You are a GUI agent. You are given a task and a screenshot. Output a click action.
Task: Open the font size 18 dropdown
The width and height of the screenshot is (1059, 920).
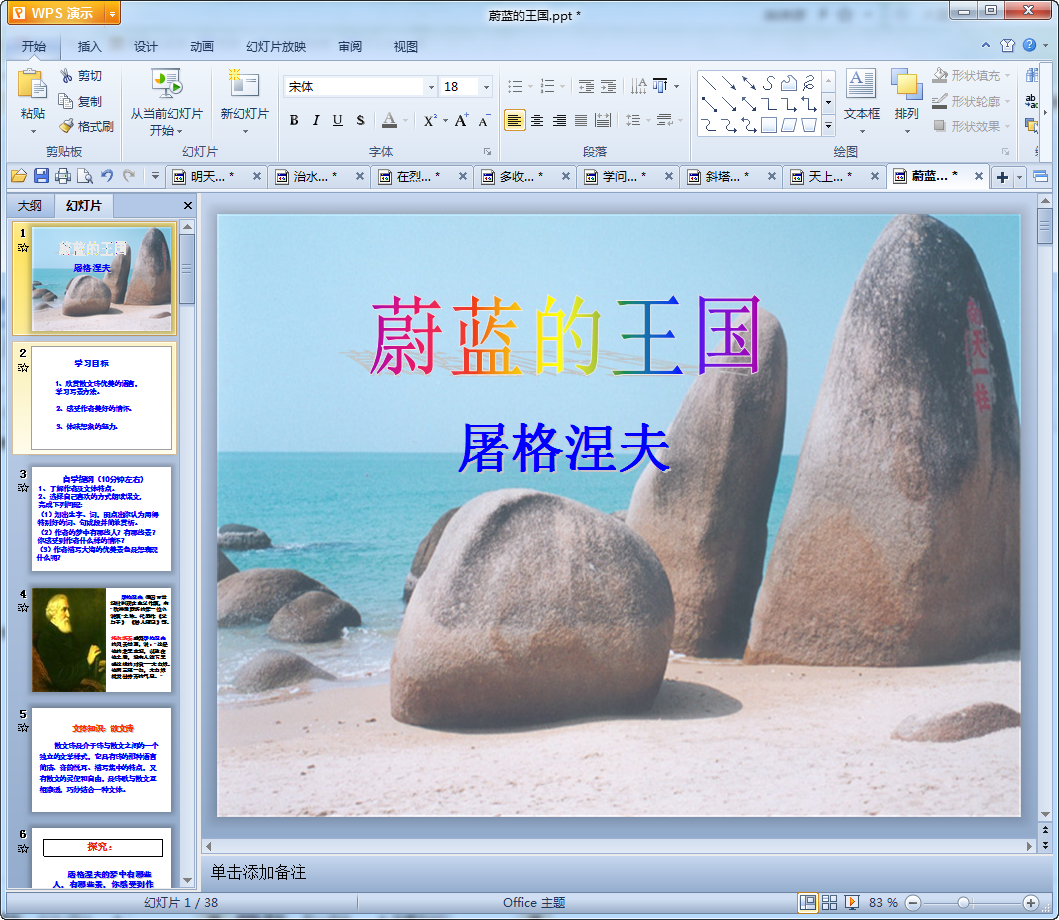[x=486, y=86]
